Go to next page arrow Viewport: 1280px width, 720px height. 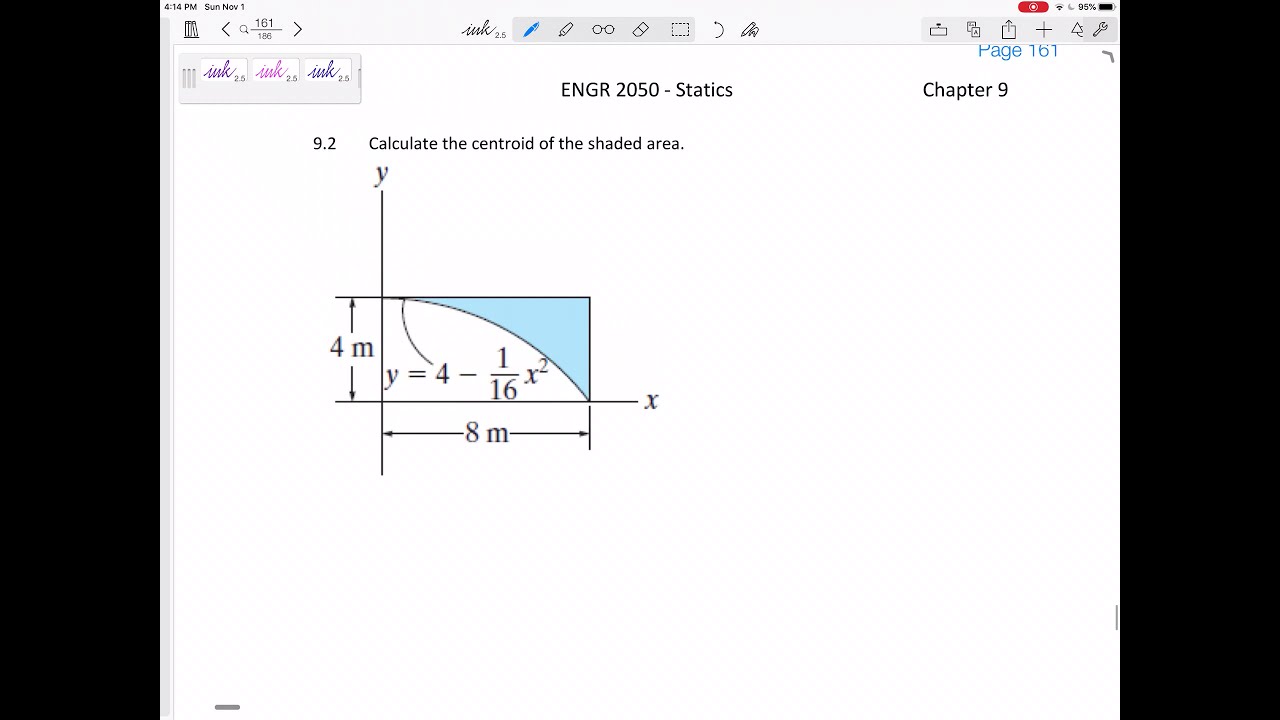[297, 30]
